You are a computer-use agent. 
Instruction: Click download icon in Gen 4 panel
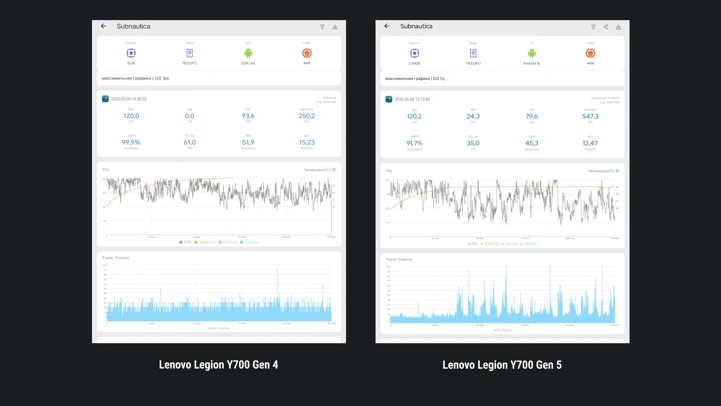335,27
